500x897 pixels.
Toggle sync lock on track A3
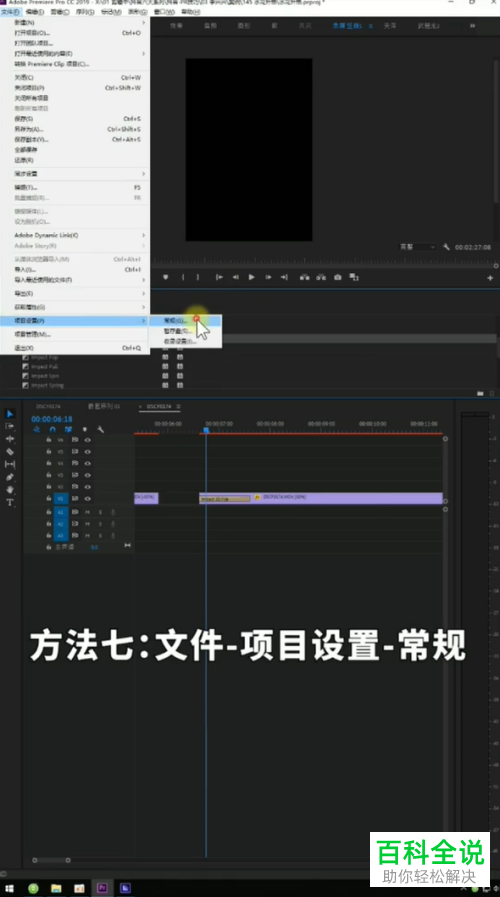75,535
